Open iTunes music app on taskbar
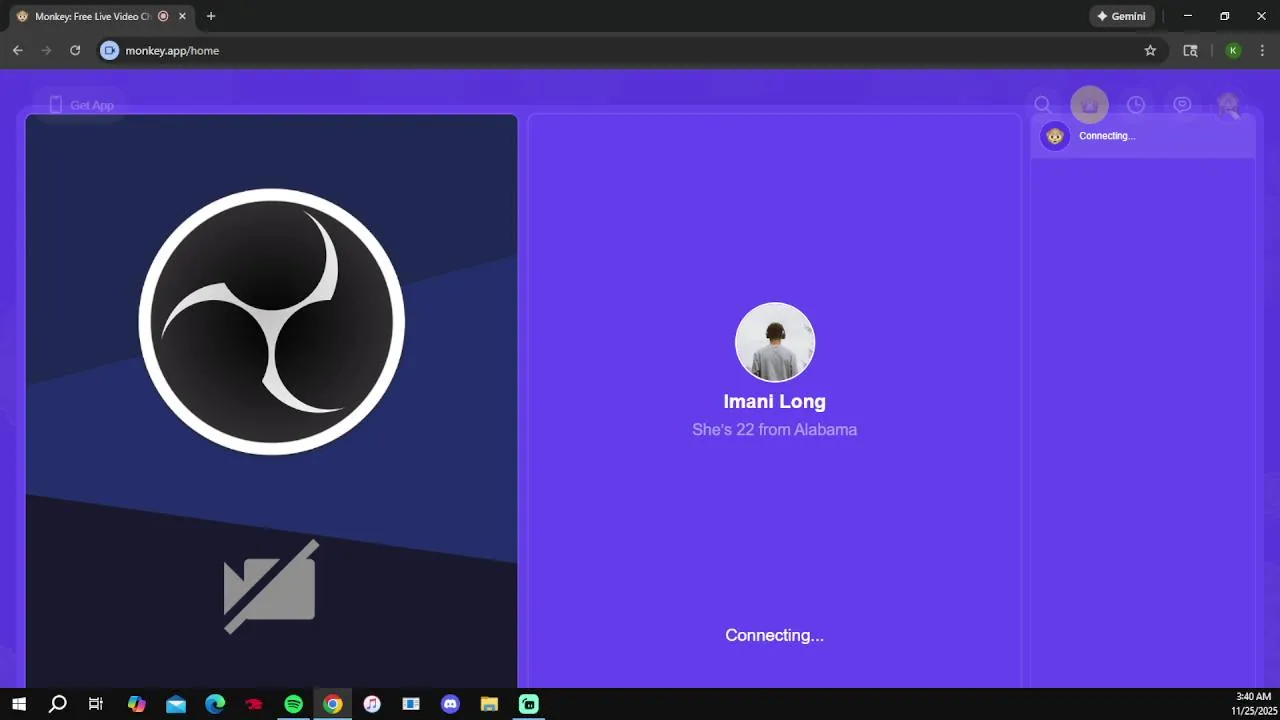Screen dimensions: 1280x720 point(372,704)
